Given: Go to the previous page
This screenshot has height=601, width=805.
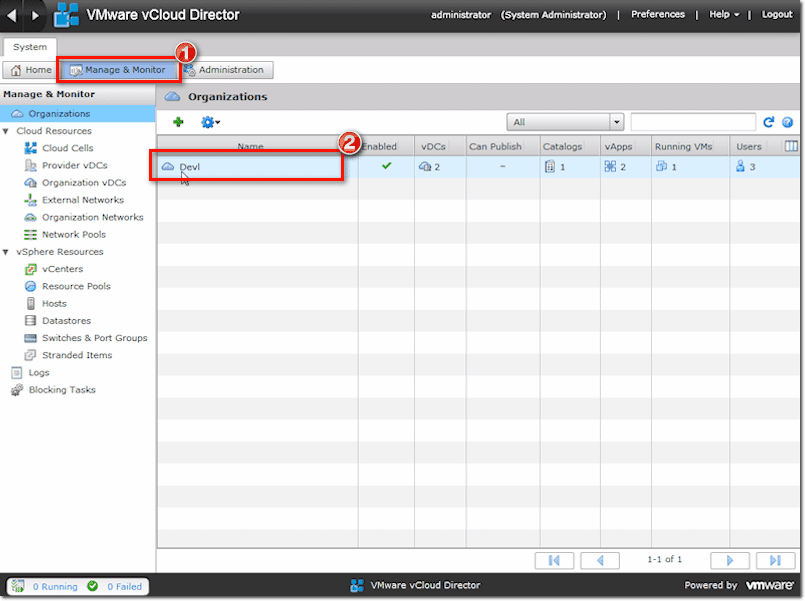Looking at the screenshot, I should [600, 560].
